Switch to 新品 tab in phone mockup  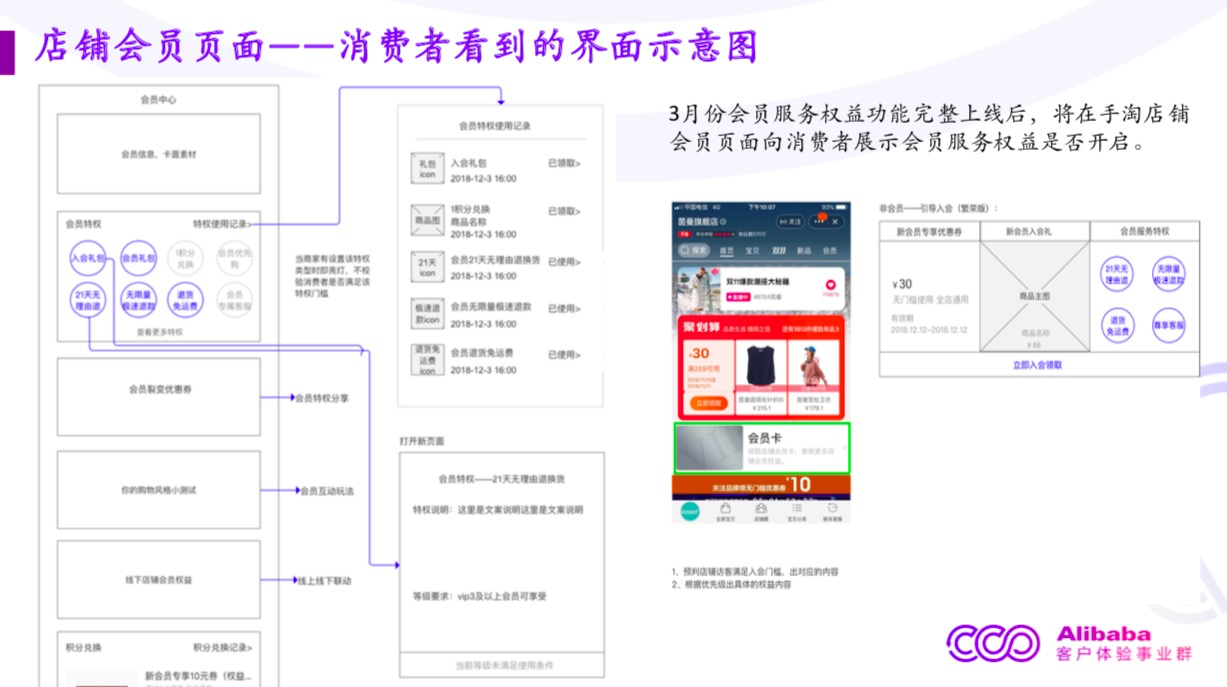(804, 250)
